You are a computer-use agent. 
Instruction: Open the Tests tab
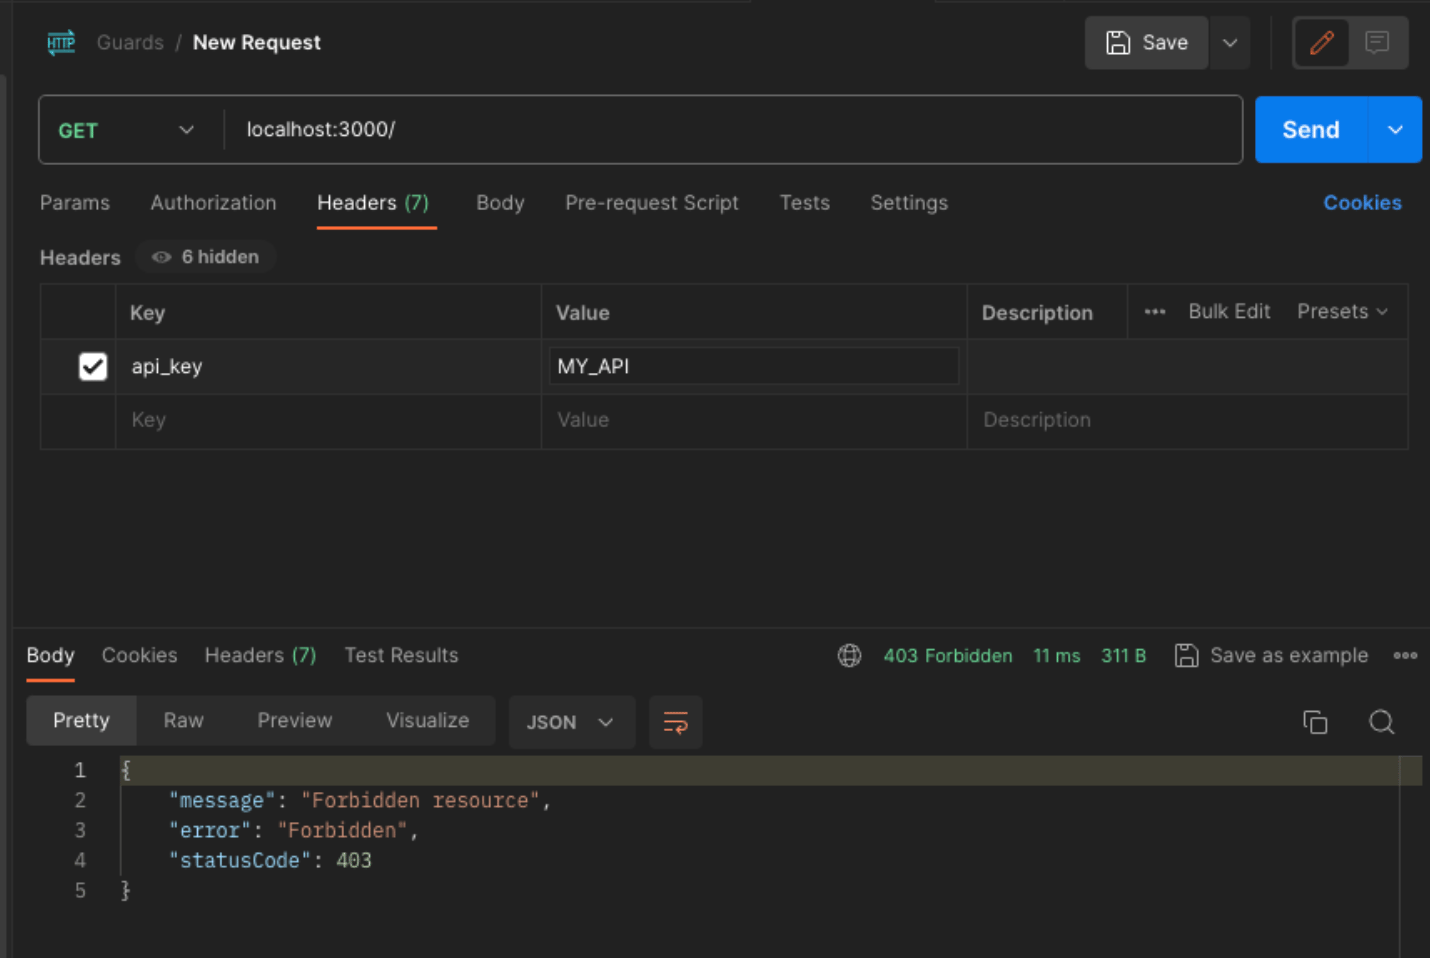805,203
